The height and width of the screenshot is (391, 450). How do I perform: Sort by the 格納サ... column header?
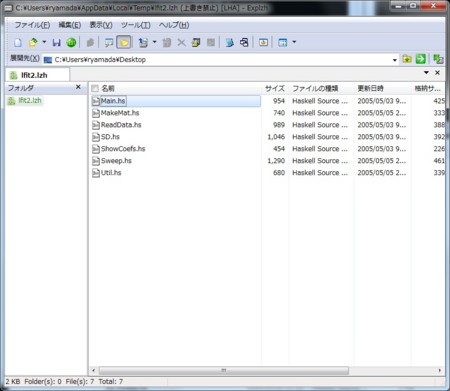click(x=428, y=88)
